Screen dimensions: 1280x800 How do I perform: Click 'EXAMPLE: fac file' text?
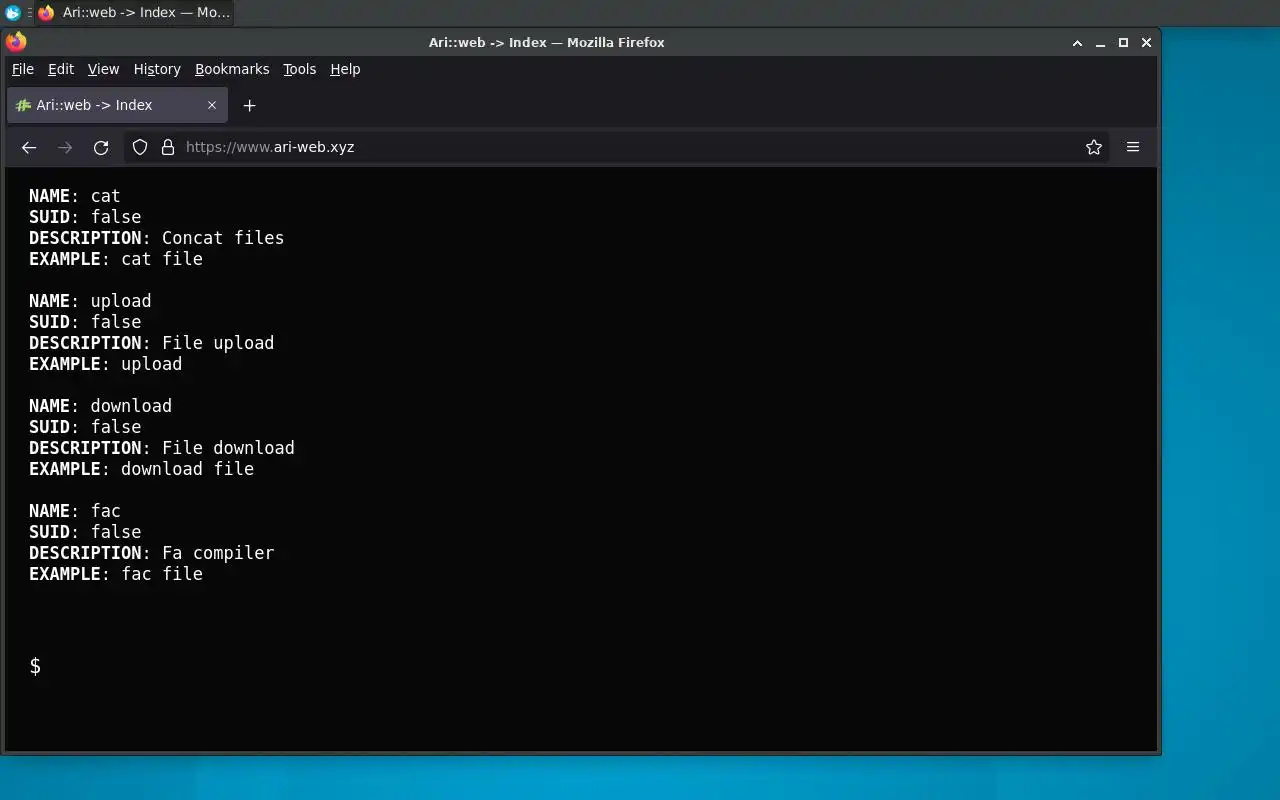(116, 574)
